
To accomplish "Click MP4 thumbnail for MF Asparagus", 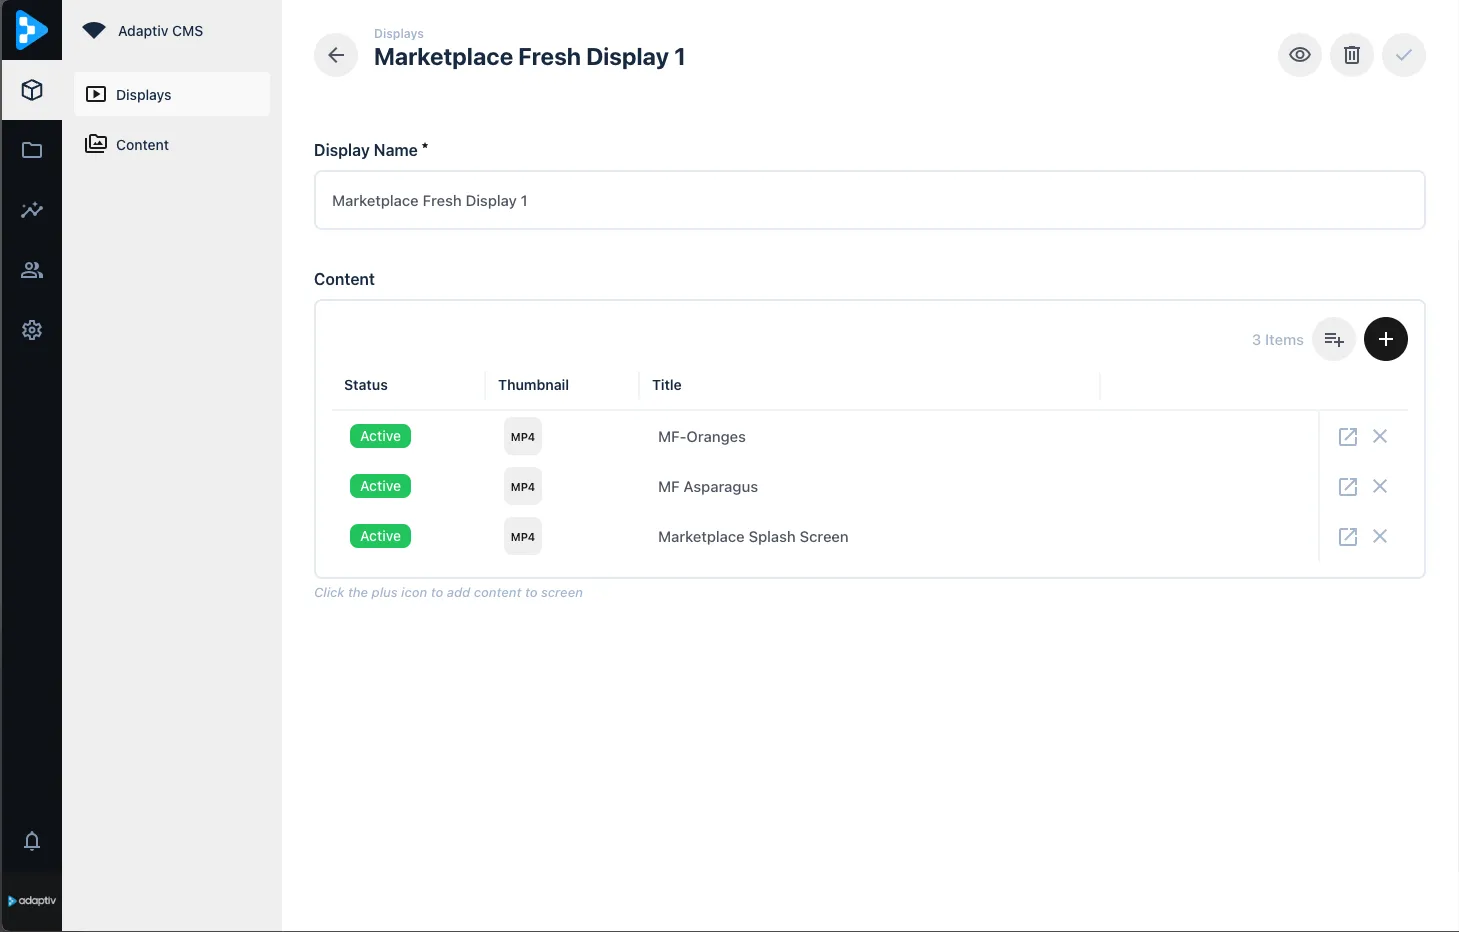I will tap(523, 487).
